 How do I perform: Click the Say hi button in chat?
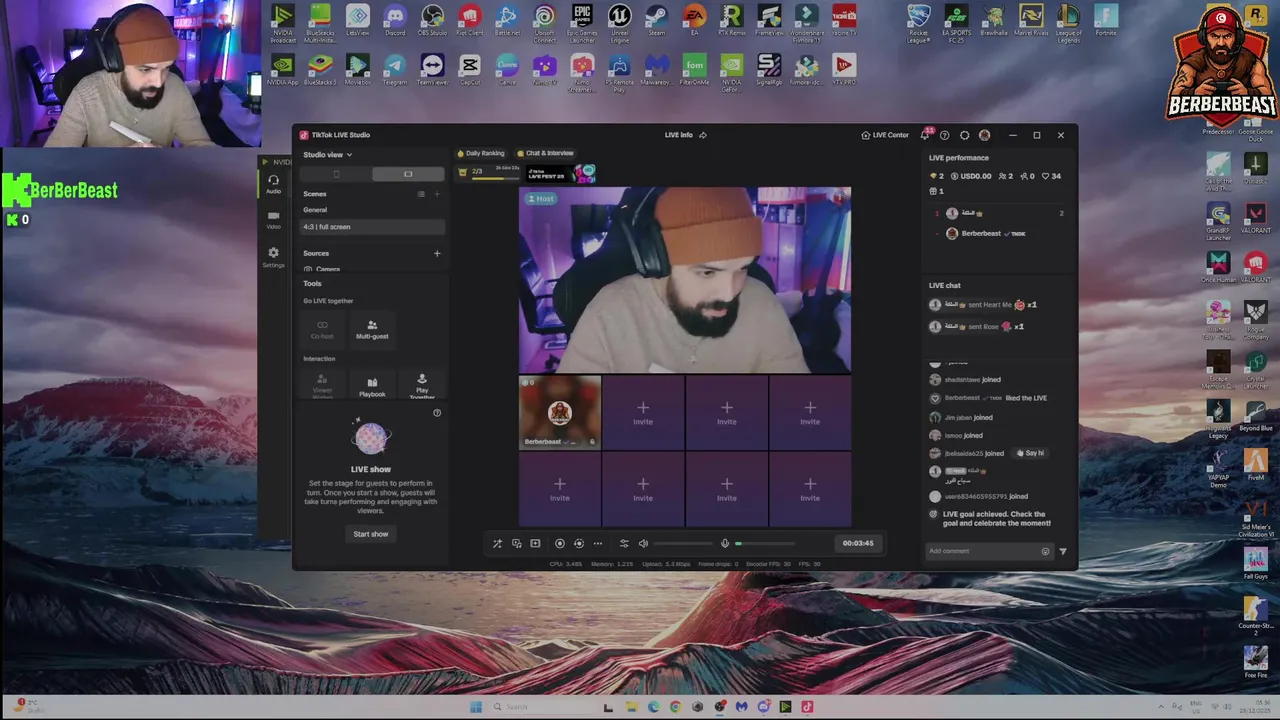(1030, 453)
